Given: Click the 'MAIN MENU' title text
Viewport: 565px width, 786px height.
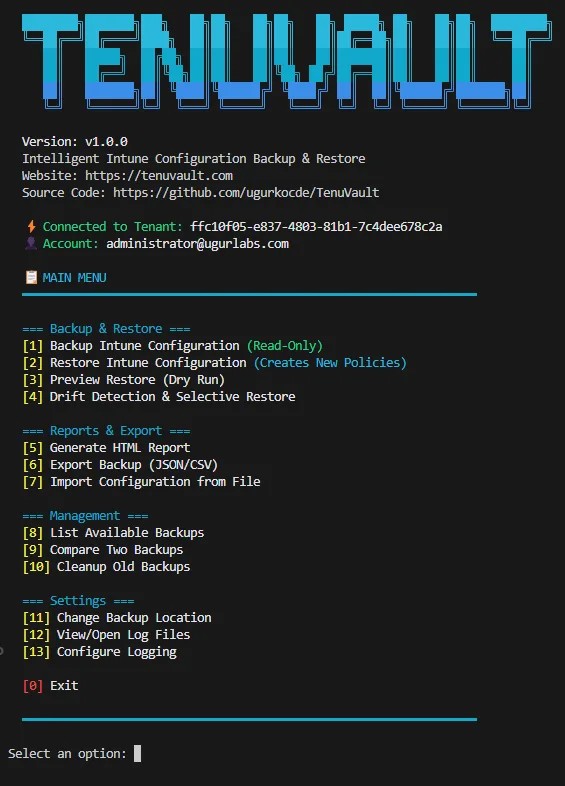Looking at the screenshot, I should pyautogui.click(x=74, y=277).
